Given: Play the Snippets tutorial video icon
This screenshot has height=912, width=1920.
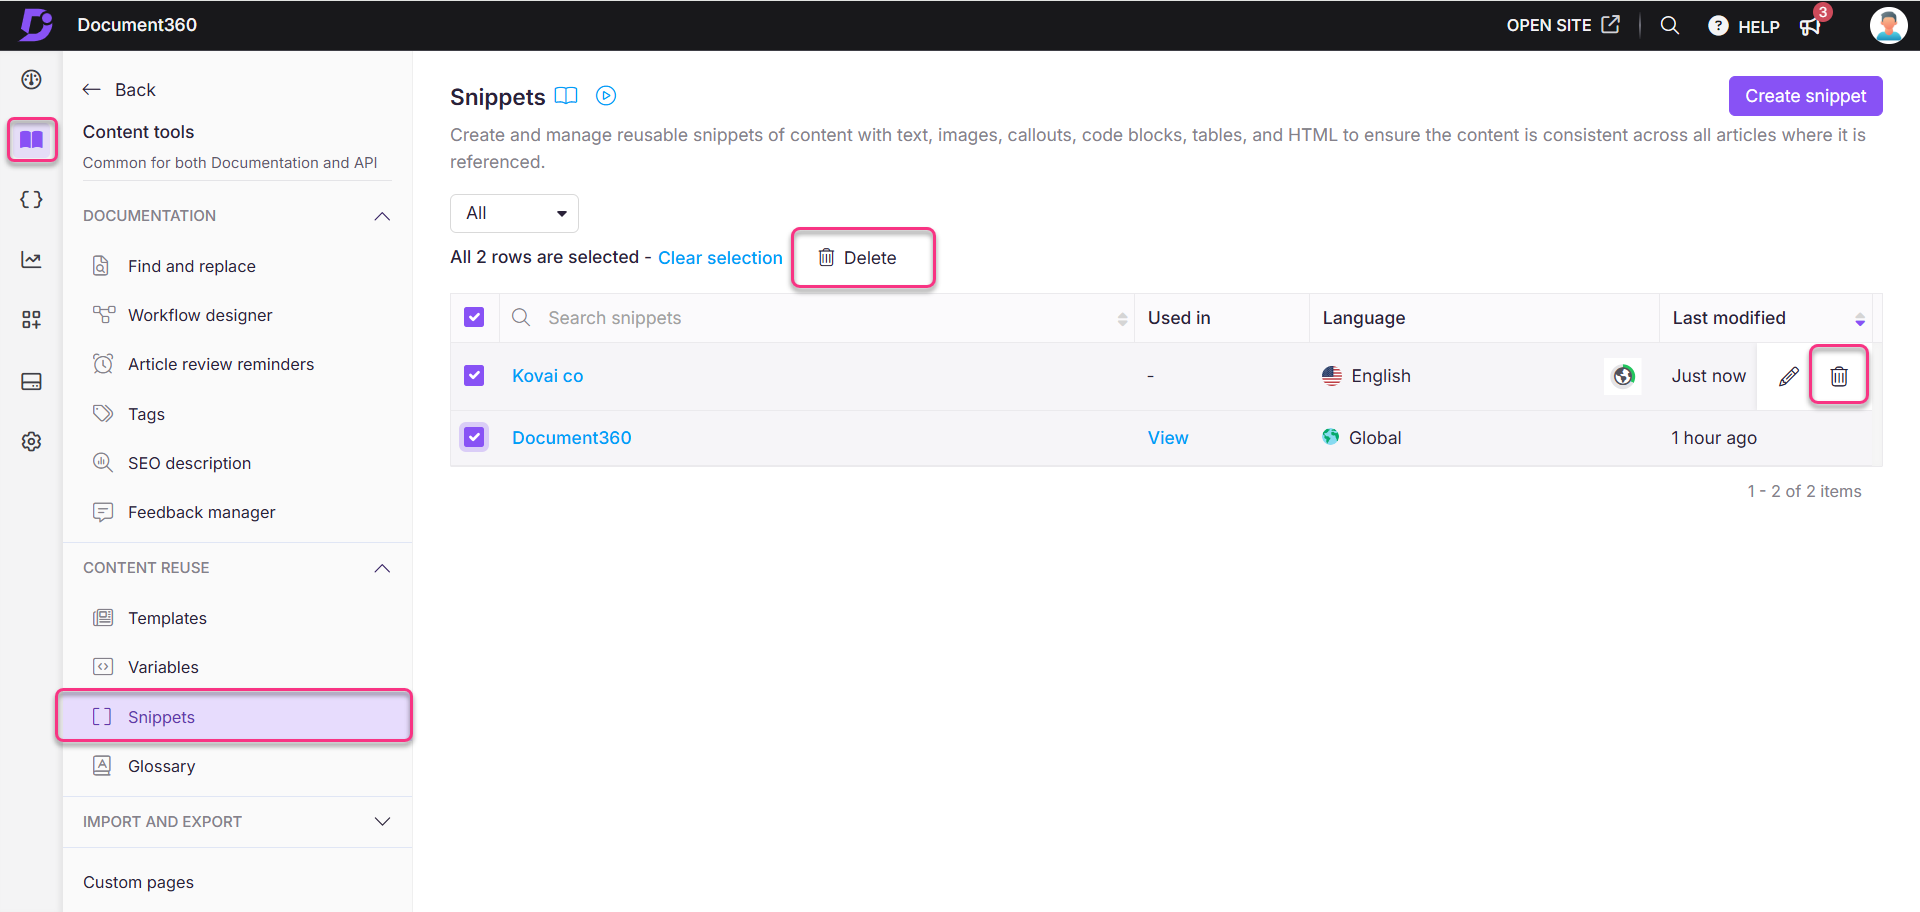Looking at the screenshot, I should 606,96.
